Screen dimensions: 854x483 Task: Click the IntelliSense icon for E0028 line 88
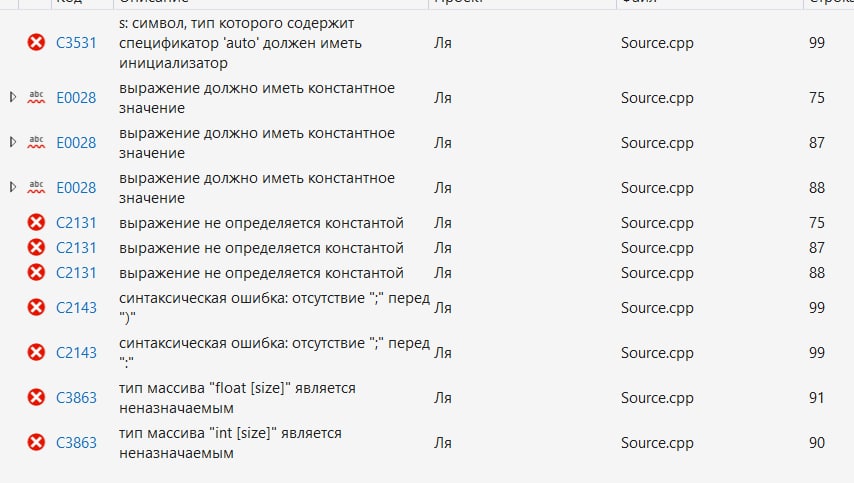[x=37, y=187]
